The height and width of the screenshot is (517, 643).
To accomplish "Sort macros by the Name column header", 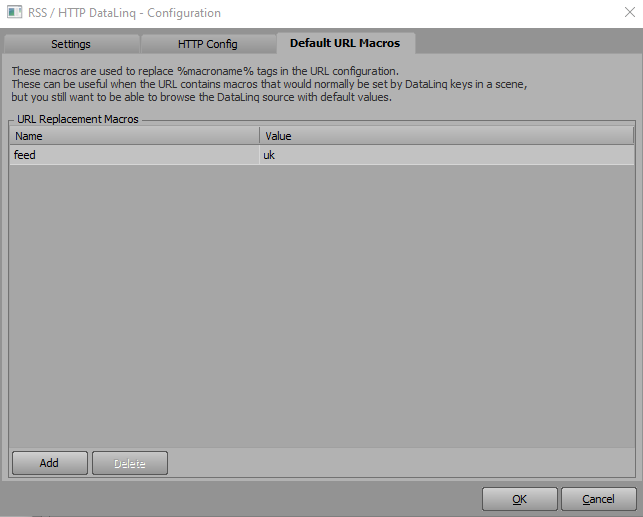I will tap(135, 136).
